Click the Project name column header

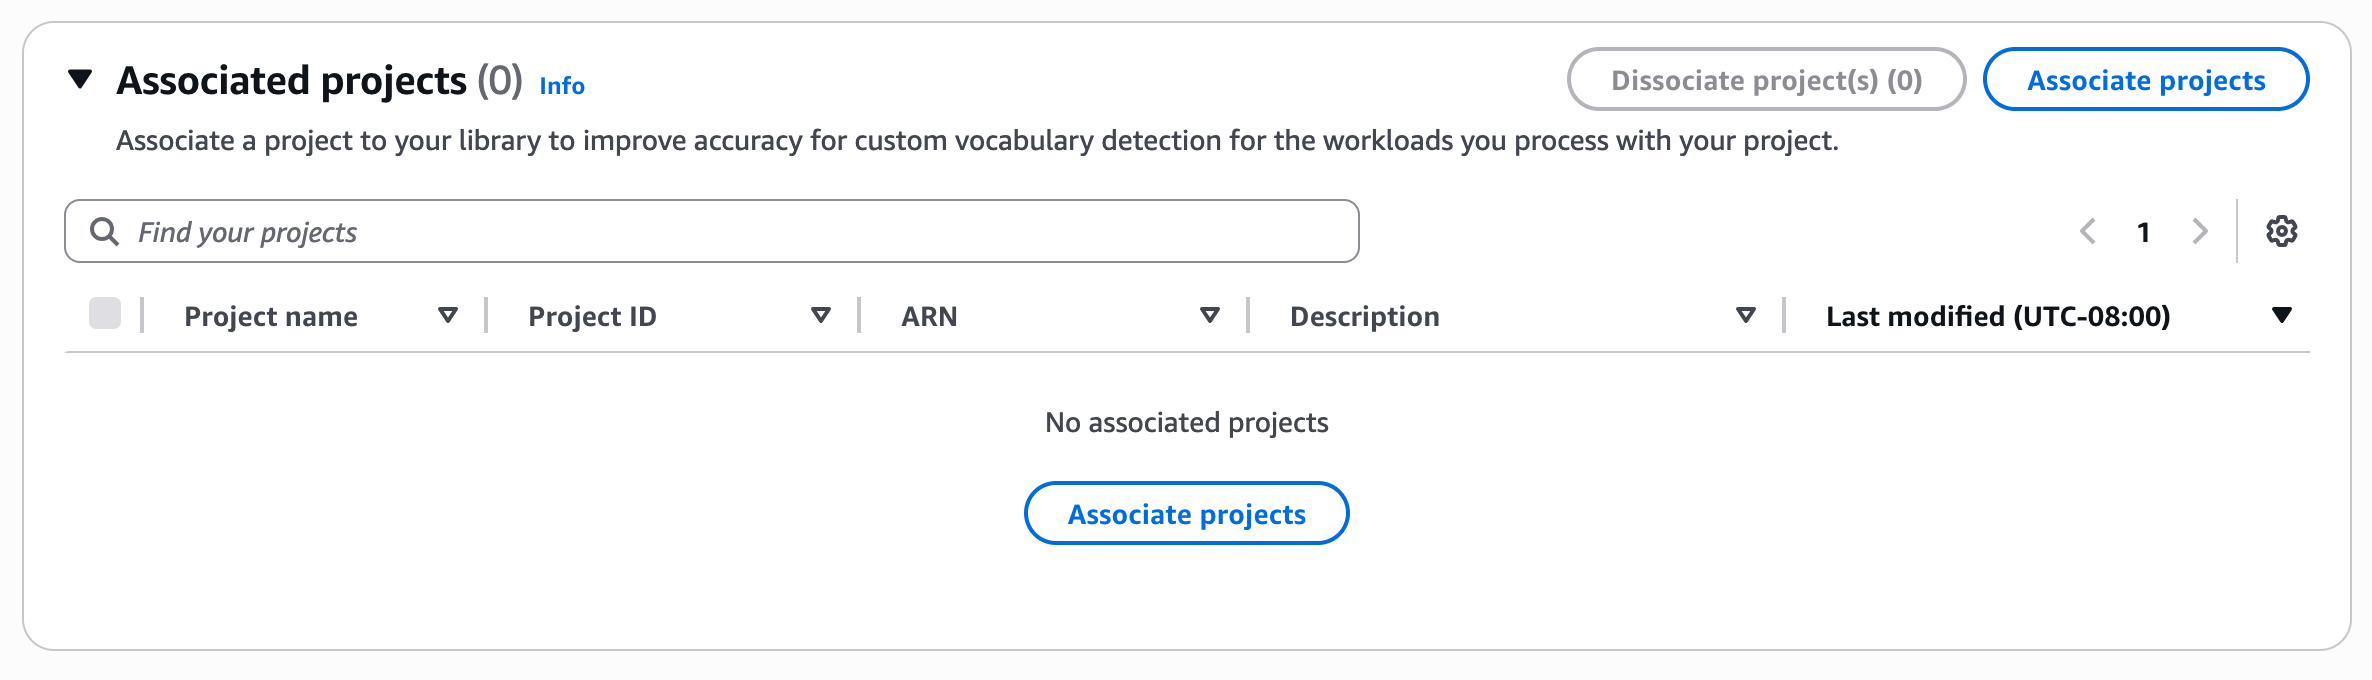(271, 316)
